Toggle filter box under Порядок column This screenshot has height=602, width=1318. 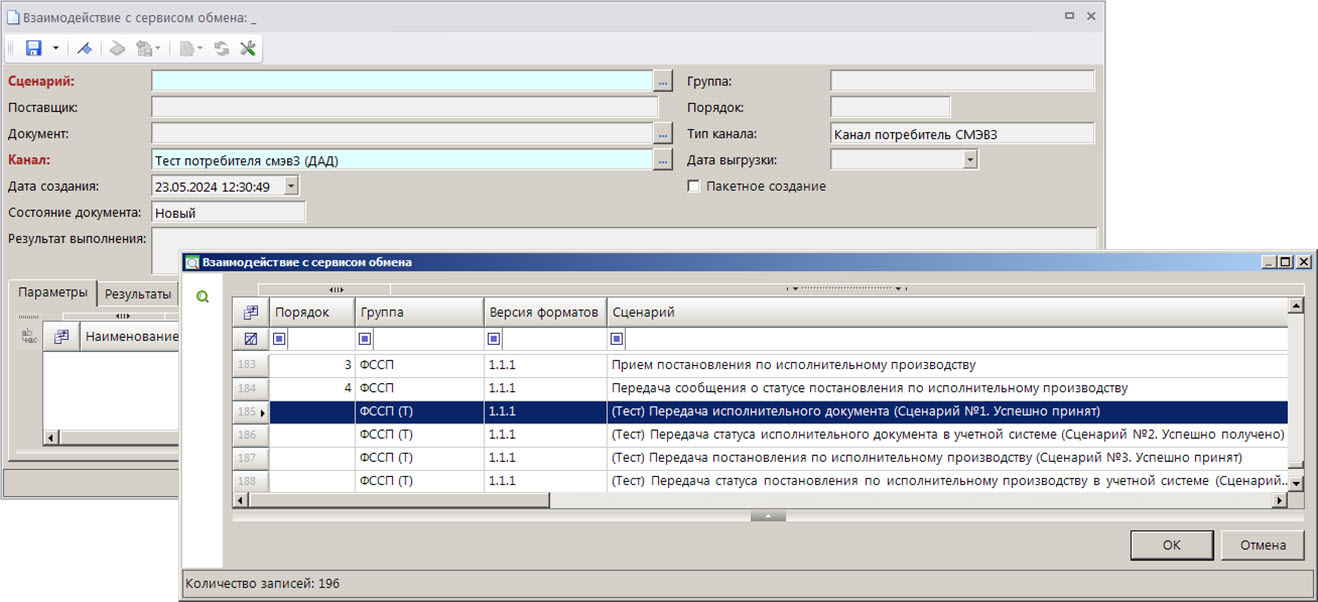pyautogui.click(x=279, y=339)
